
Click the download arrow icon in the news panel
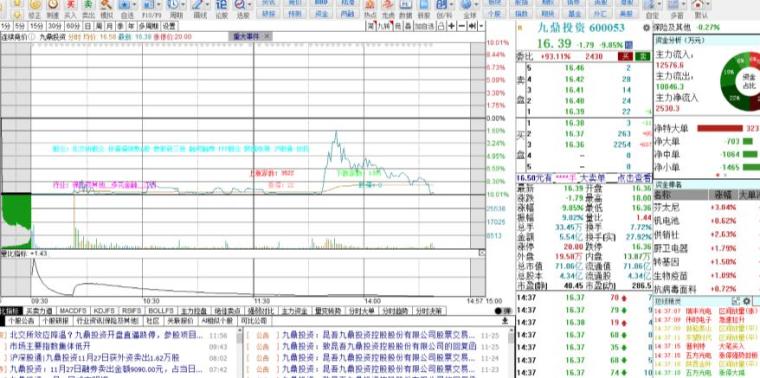pos(505,321)
